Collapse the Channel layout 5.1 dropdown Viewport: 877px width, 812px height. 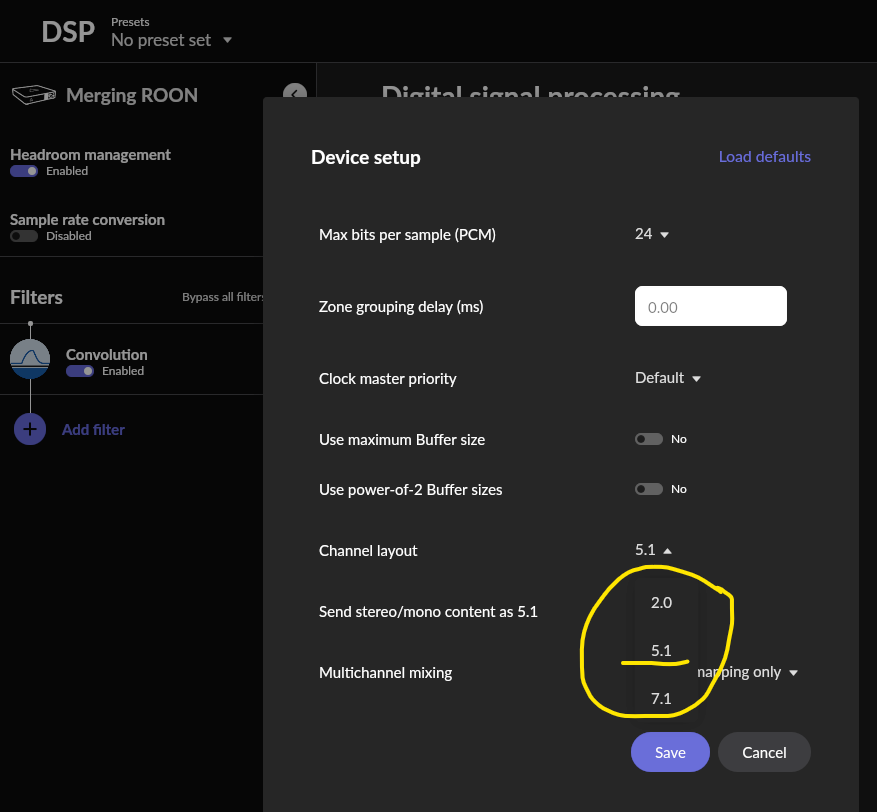(x=653, y=550)
